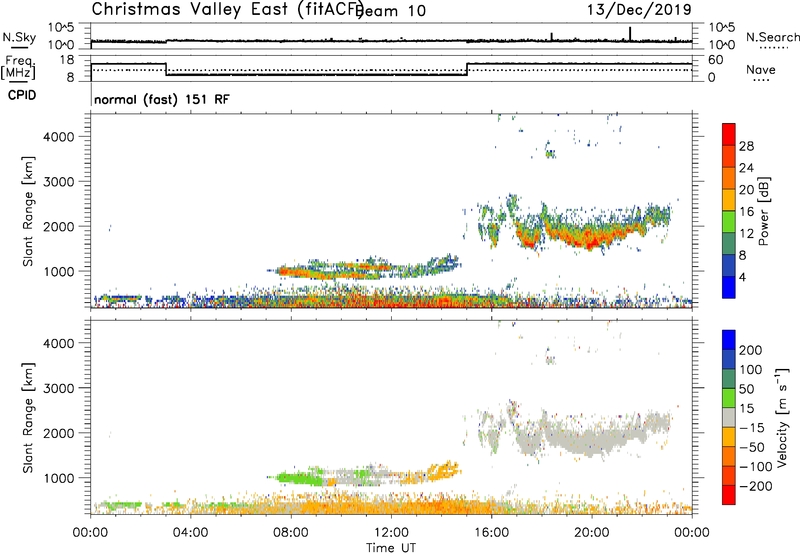Click the 'Freq. [MHz]' axis label

point(18,67)
